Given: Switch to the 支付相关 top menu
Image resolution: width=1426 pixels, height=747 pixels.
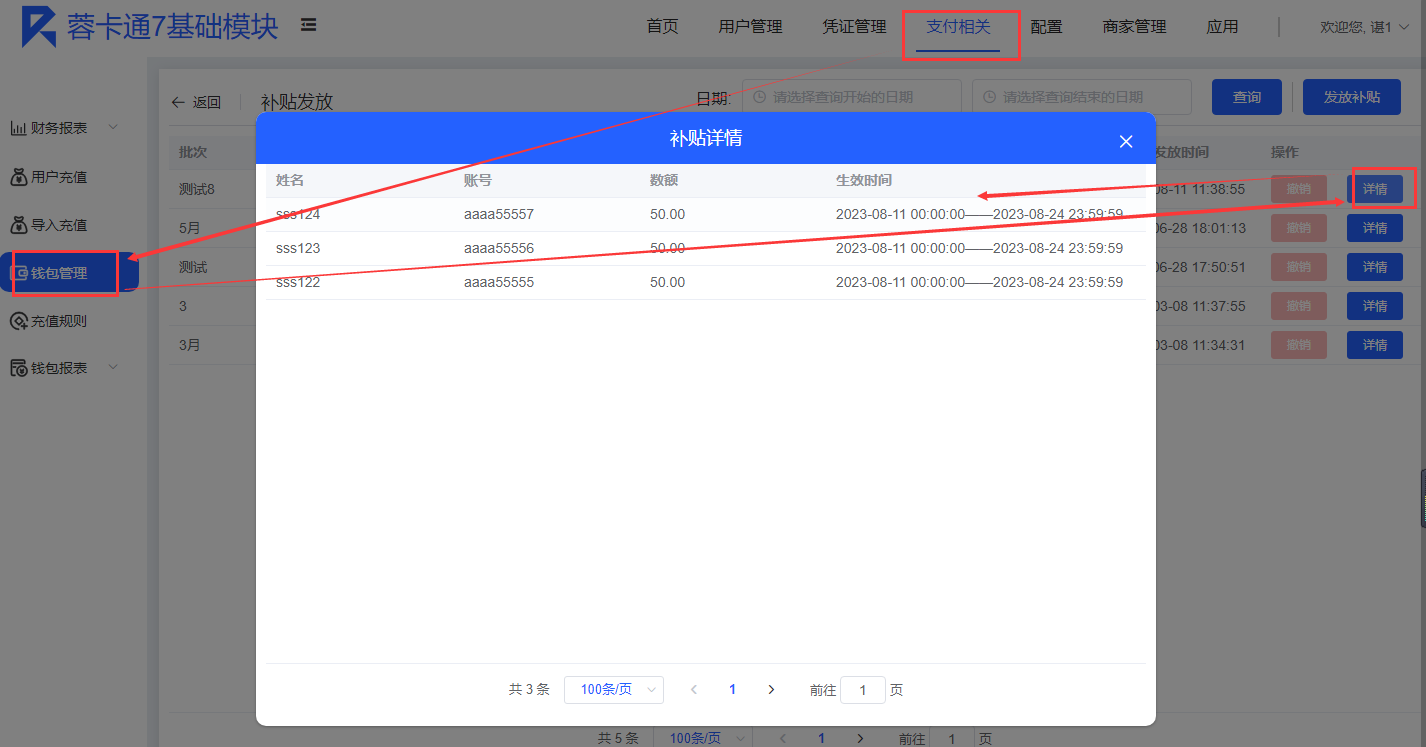Looking at the screenshot, I should (957, 27).
